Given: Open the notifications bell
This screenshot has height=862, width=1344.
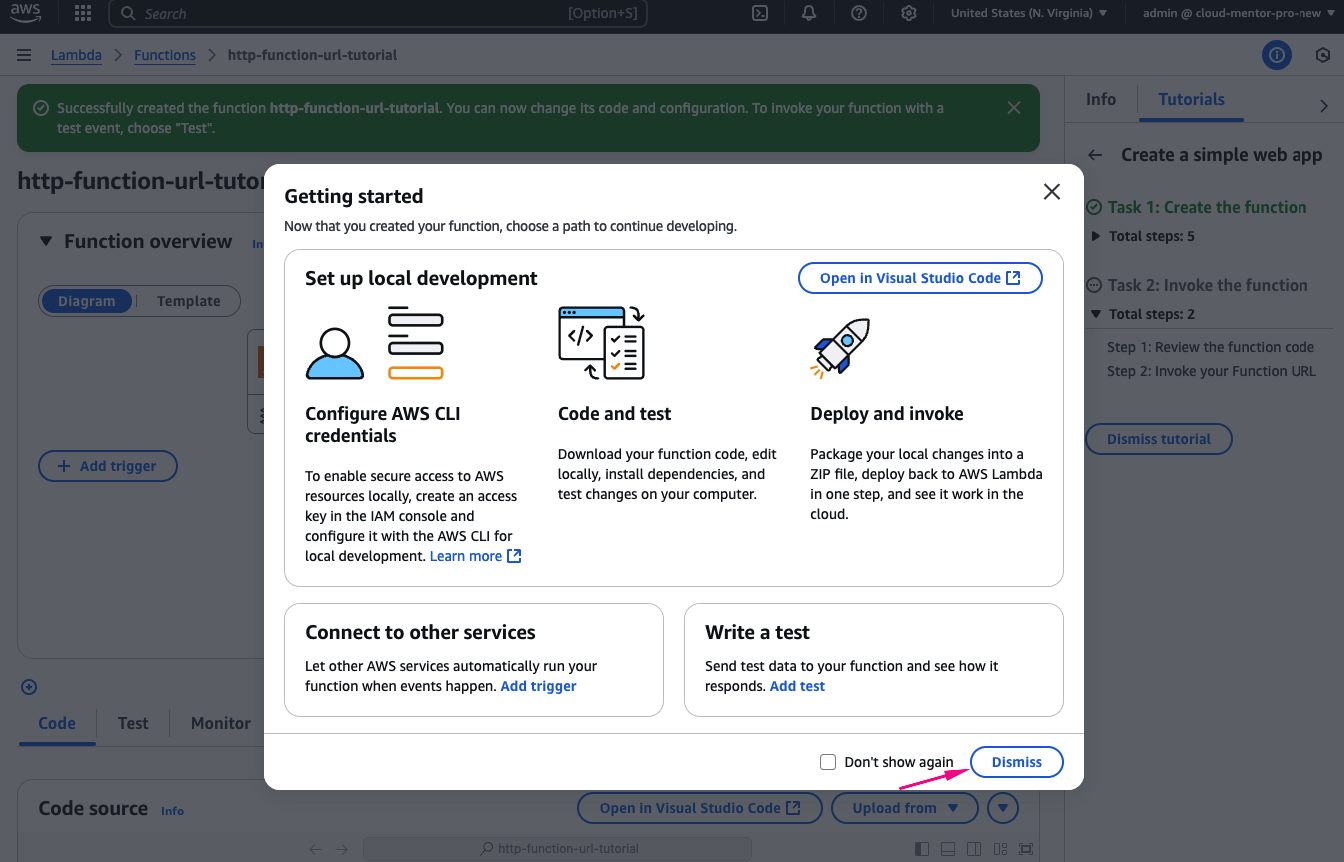Looking at the screenshot, I should pos(809,14).
